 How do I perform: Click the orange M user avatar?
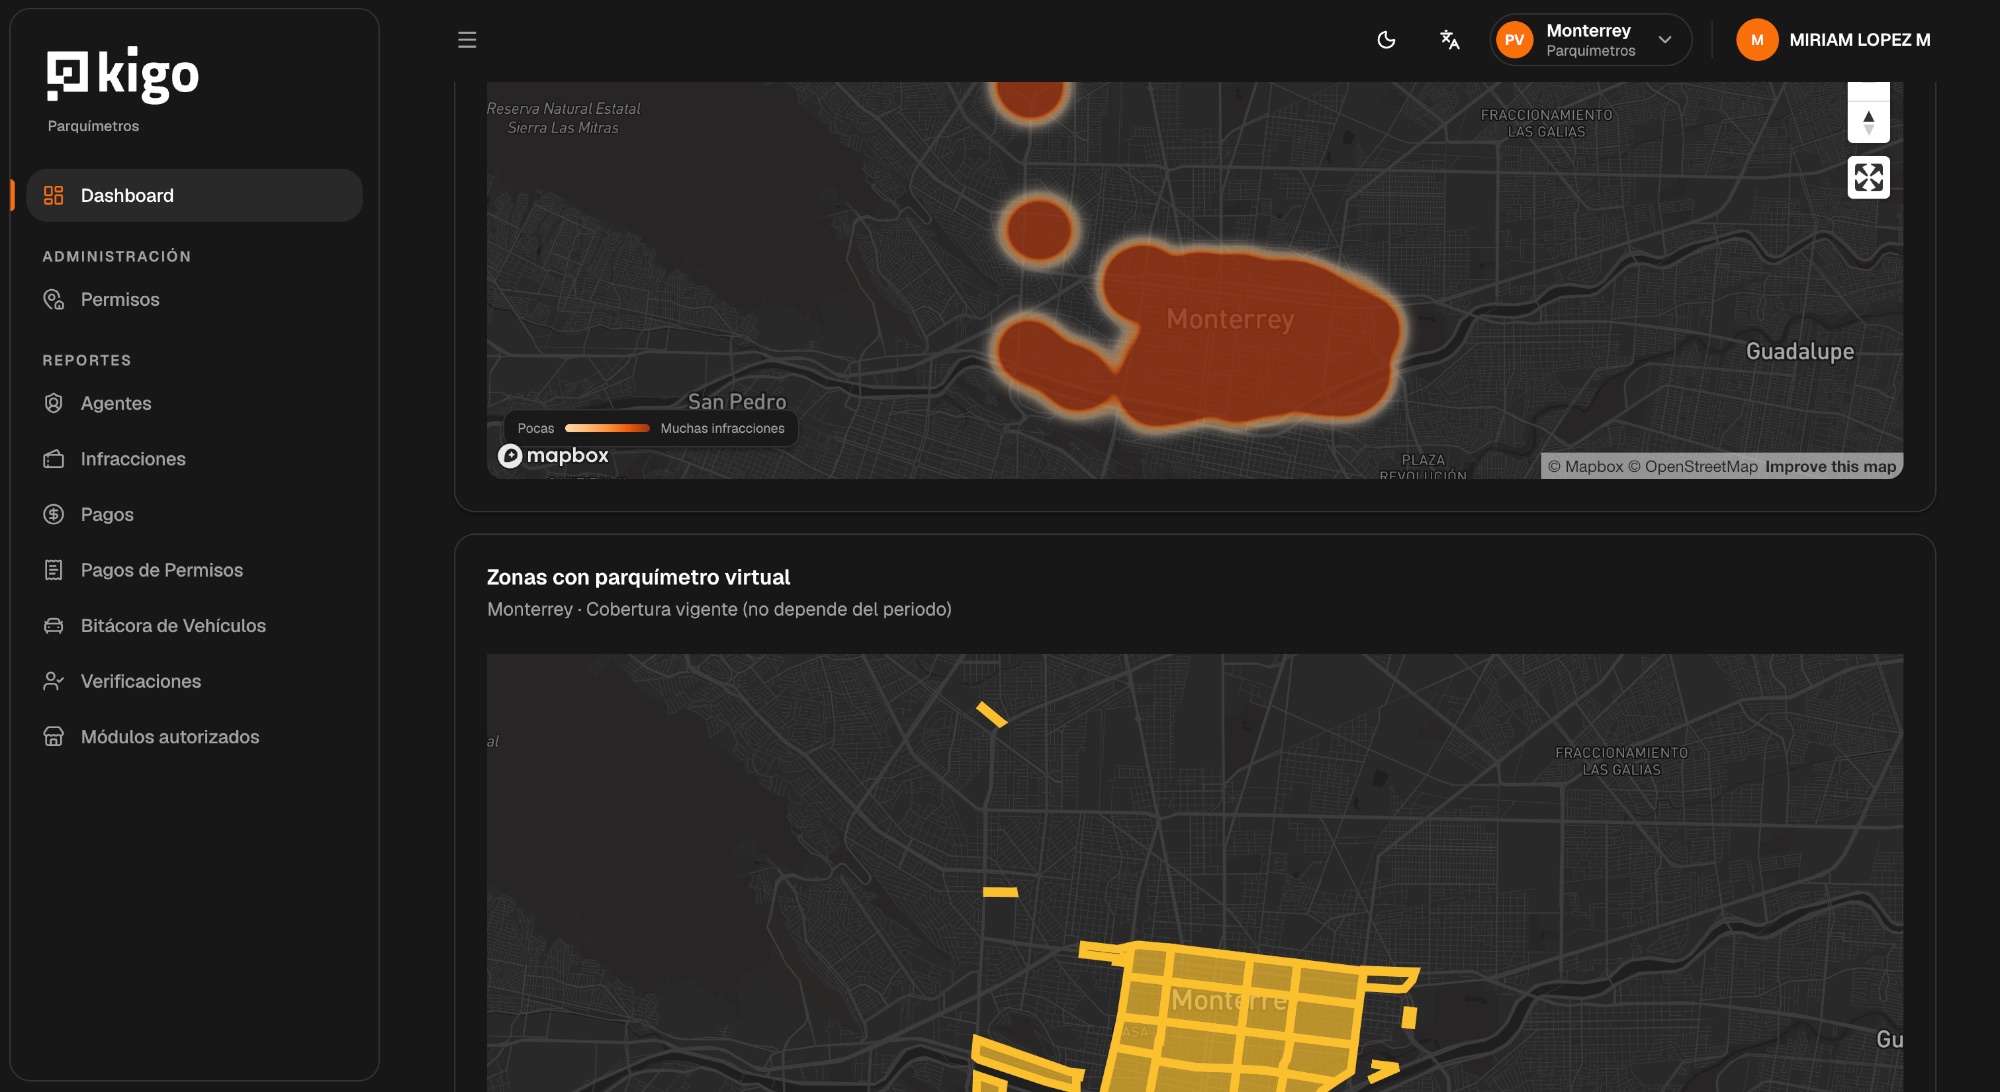(1757, 40)
